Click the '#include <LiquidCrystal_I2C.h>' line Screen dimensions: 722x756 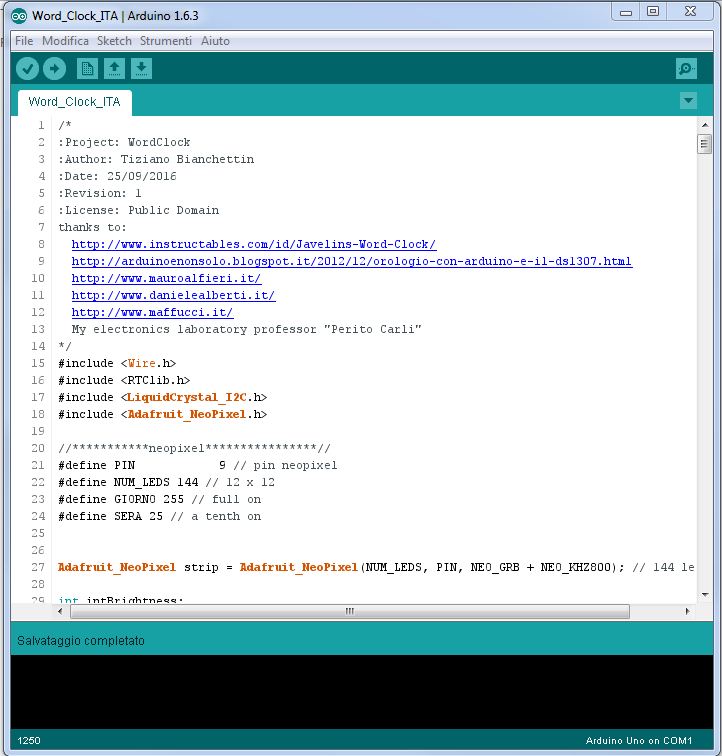[x=163, y=397]
